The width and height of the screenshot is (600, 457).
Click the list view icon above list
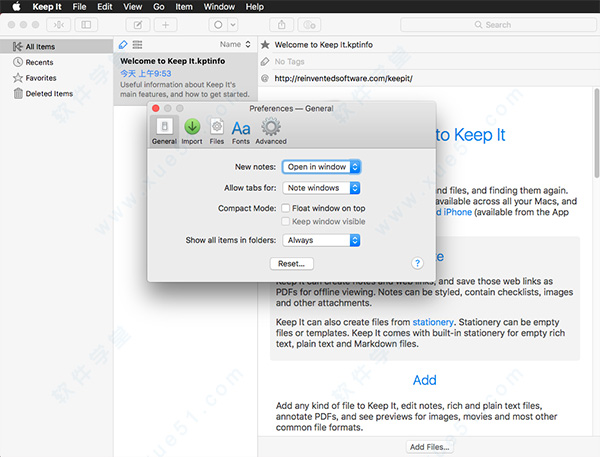(137, 45)
